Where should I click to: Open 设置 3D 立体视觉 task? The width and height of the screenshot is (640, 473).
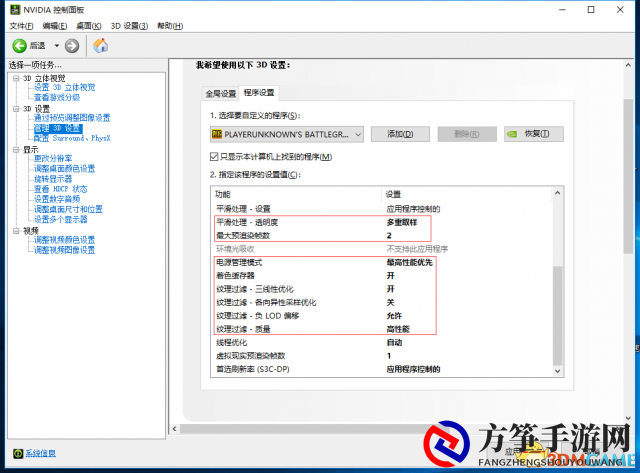64,87
